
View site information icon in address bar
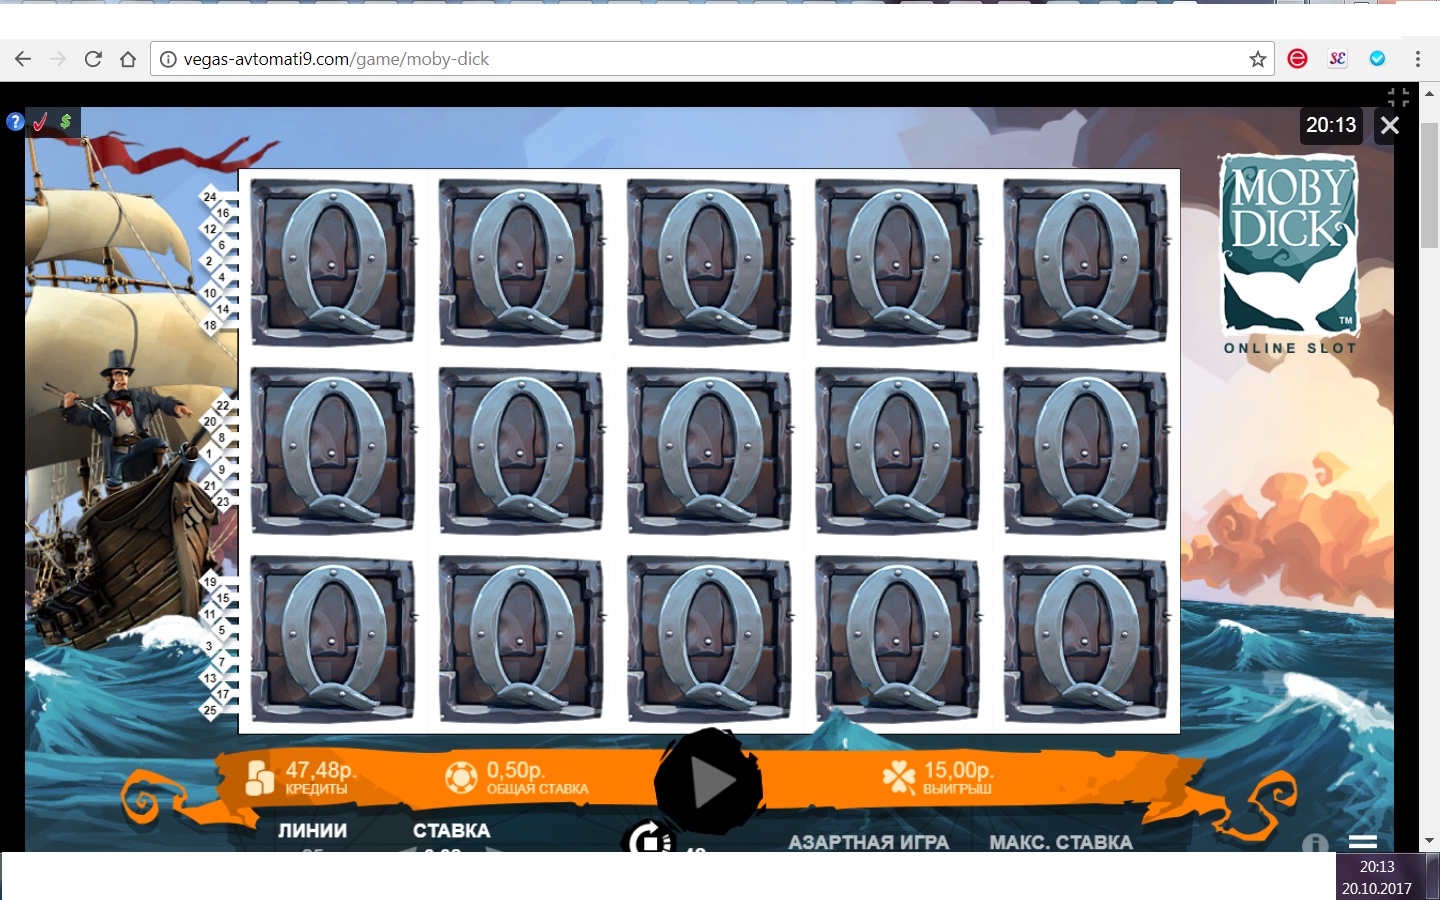coord(168,59)
